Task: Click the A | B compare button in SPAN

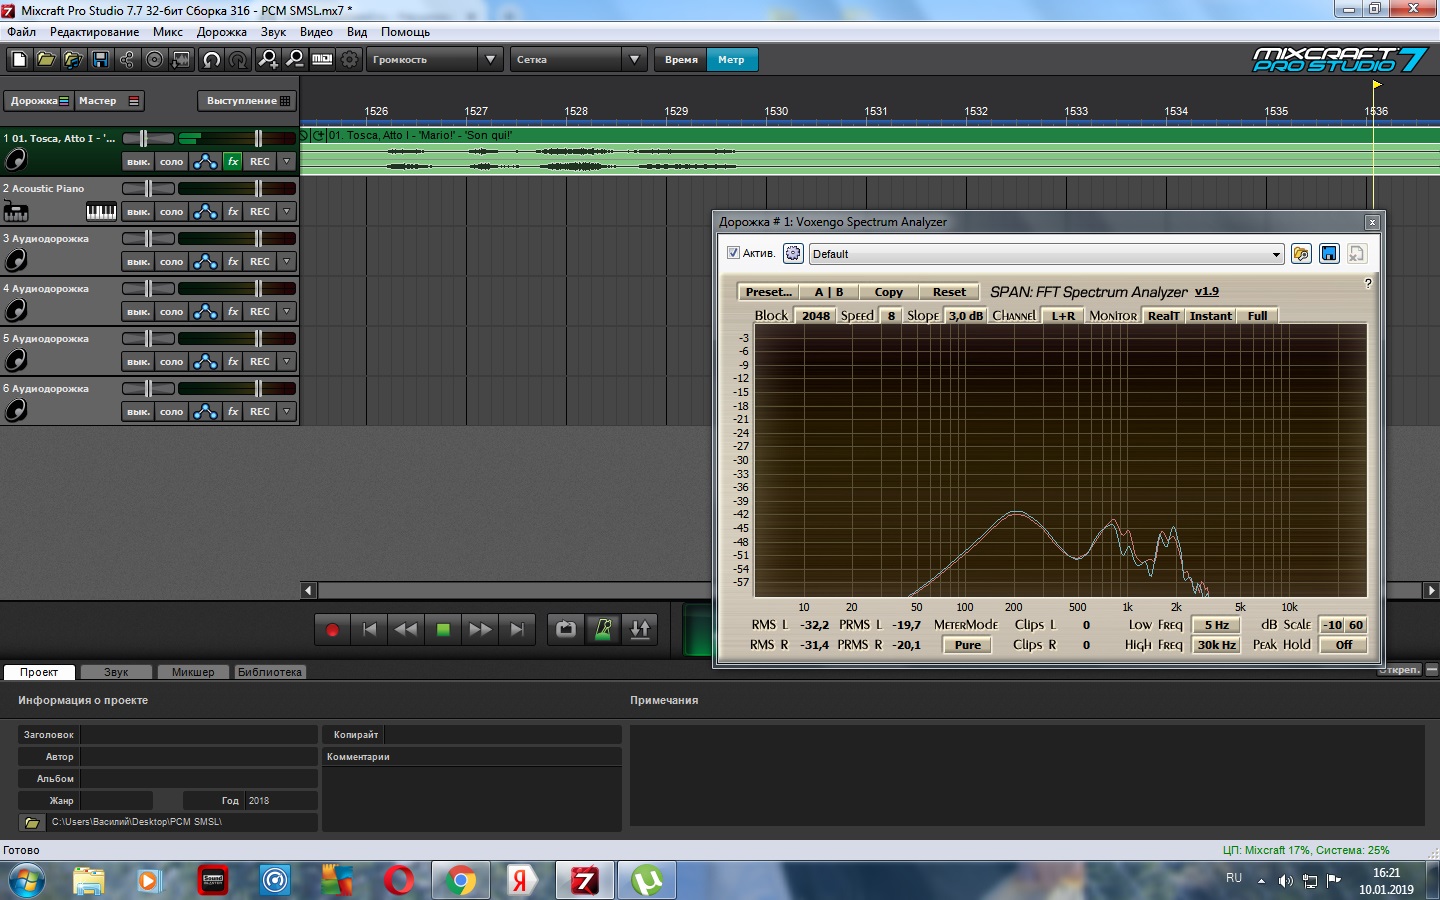Action: (829, 292)
